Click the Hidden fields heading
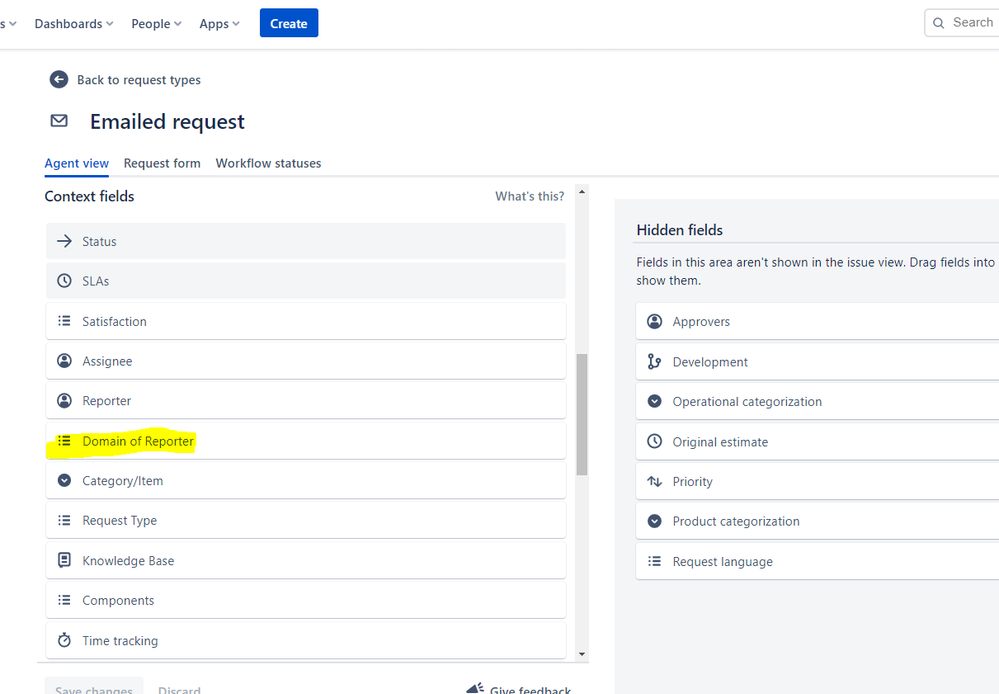 point(679,230)
